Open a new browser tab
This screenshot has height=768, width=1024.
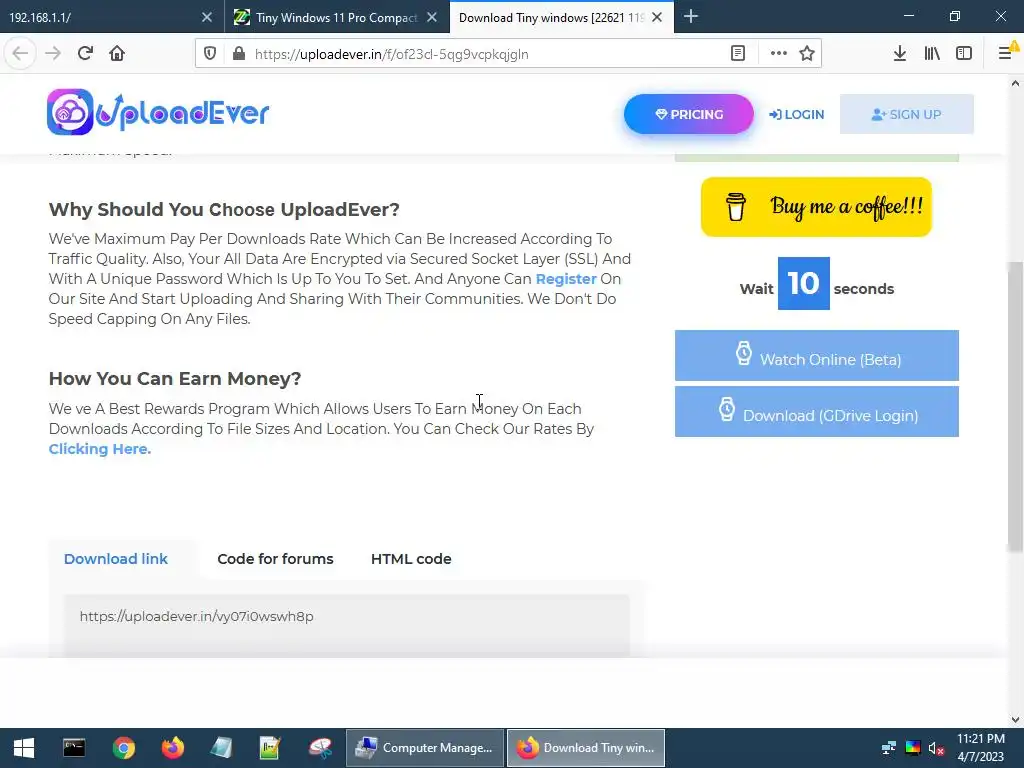click(x=691, y=17)
